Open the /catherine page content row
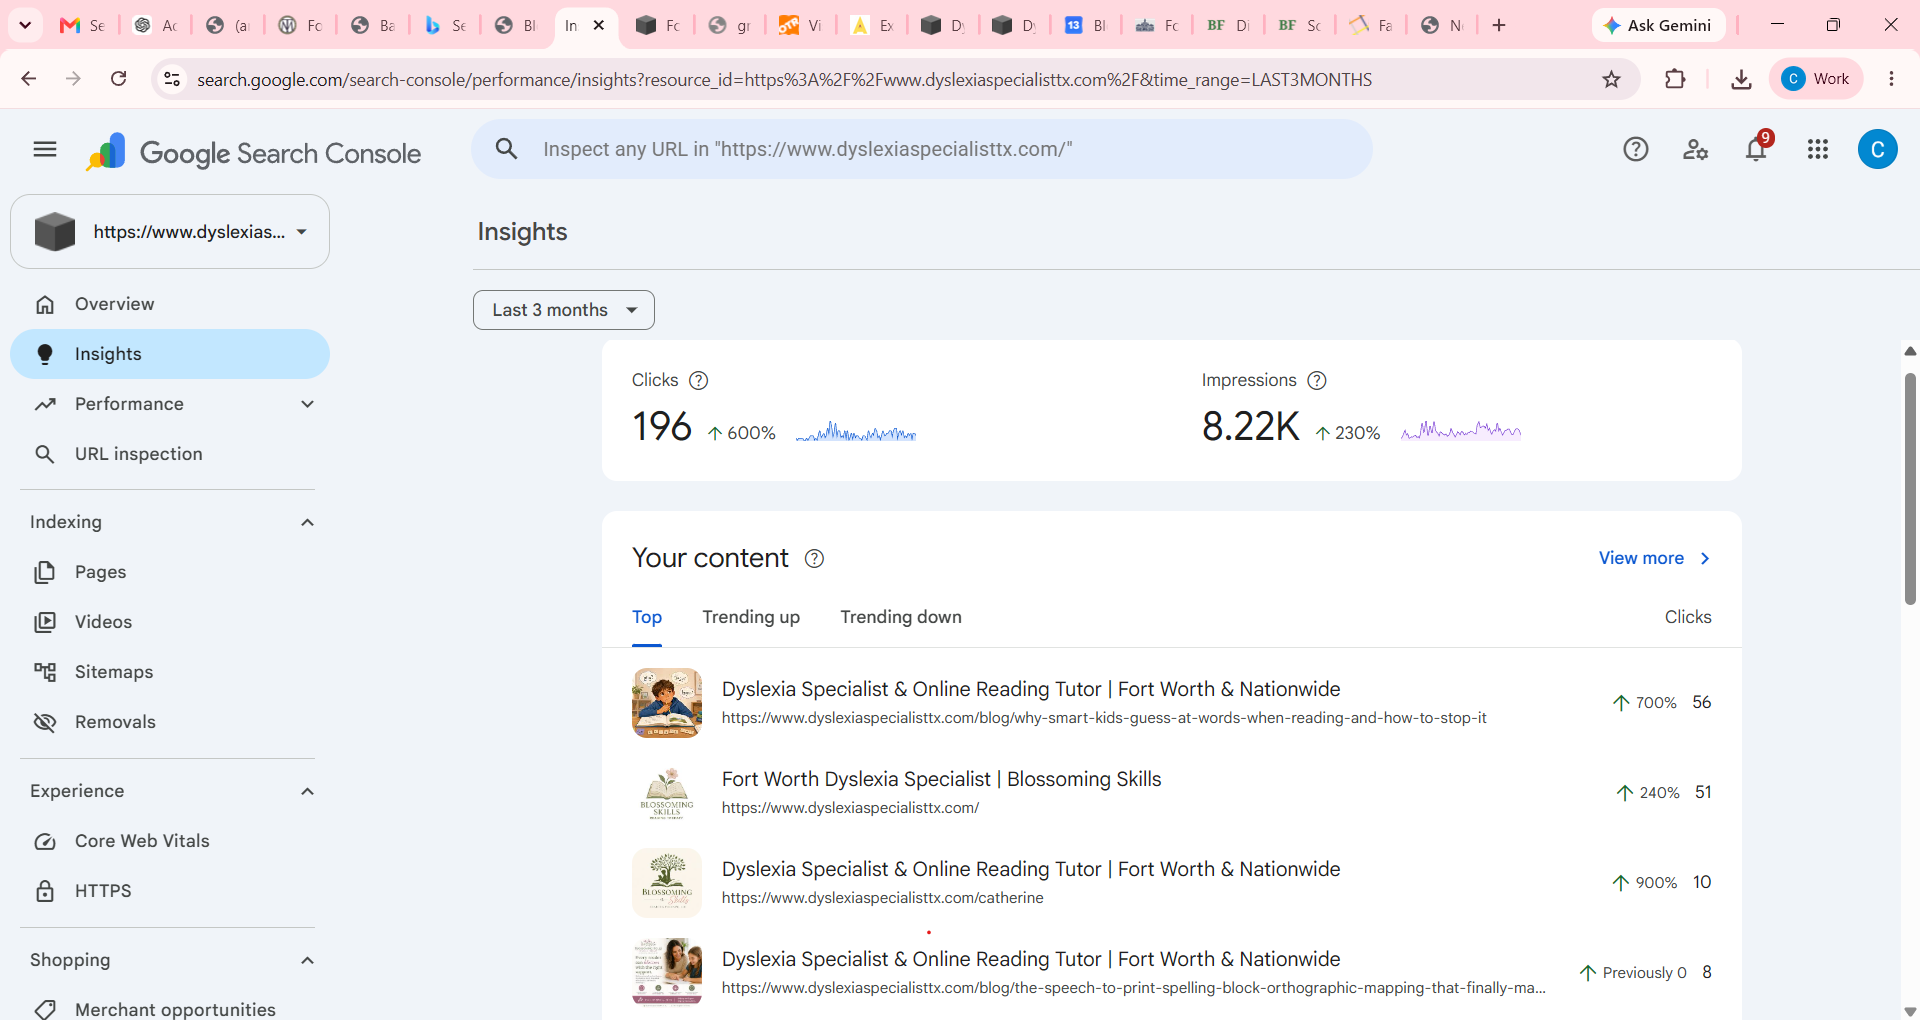The image size is (1920, 1020). point(1172,883)
